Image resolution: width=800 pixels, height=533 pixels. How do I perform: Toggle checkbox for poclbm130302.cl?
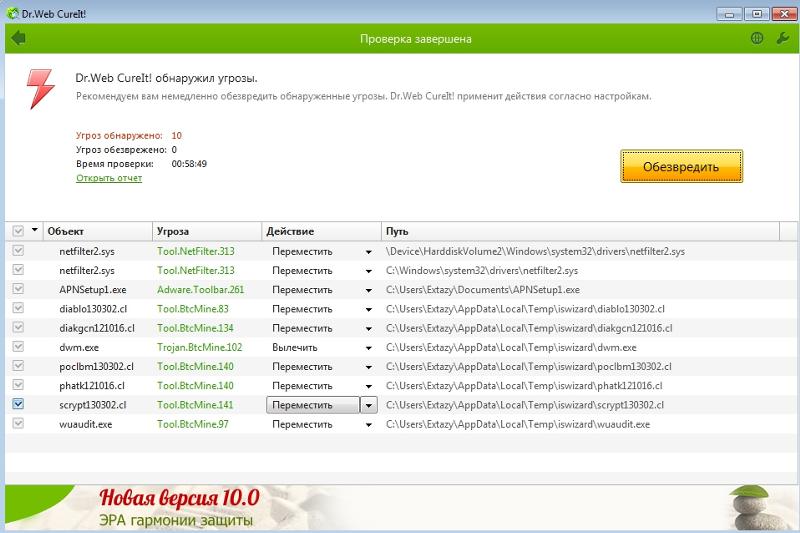coord(18,366)
